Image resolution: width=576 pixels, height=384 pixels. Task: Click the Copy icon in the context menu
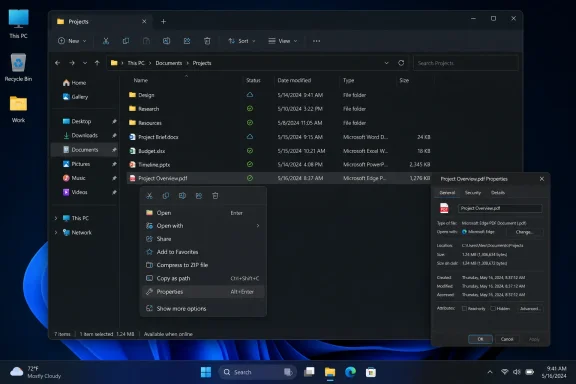tap(166, 196)
